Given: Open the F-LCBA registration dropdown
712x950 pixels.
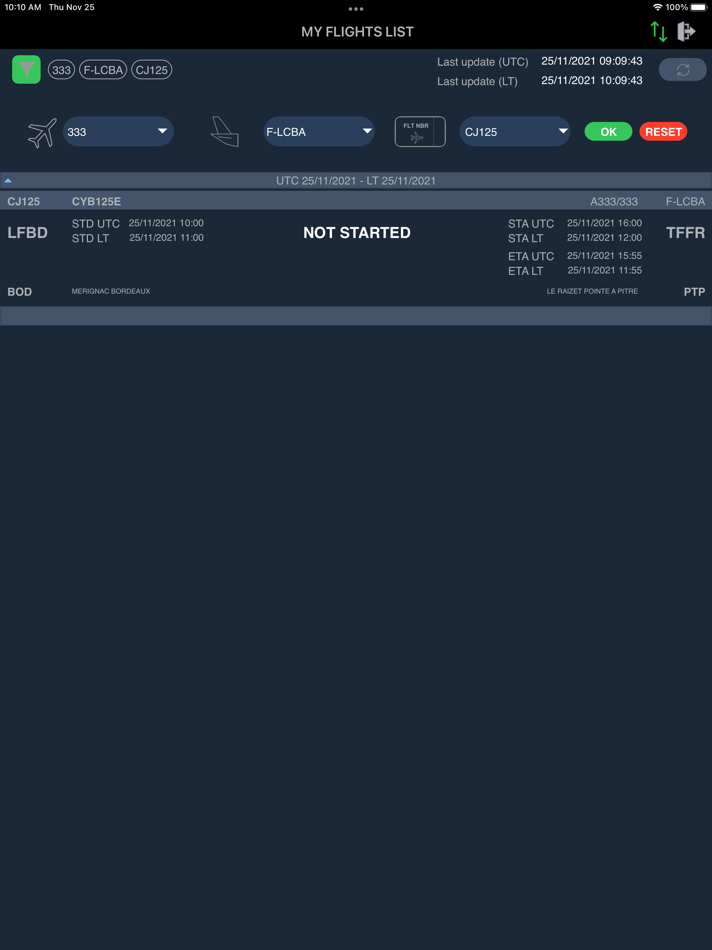Looking at the screenshot, I should click(319, 131).
